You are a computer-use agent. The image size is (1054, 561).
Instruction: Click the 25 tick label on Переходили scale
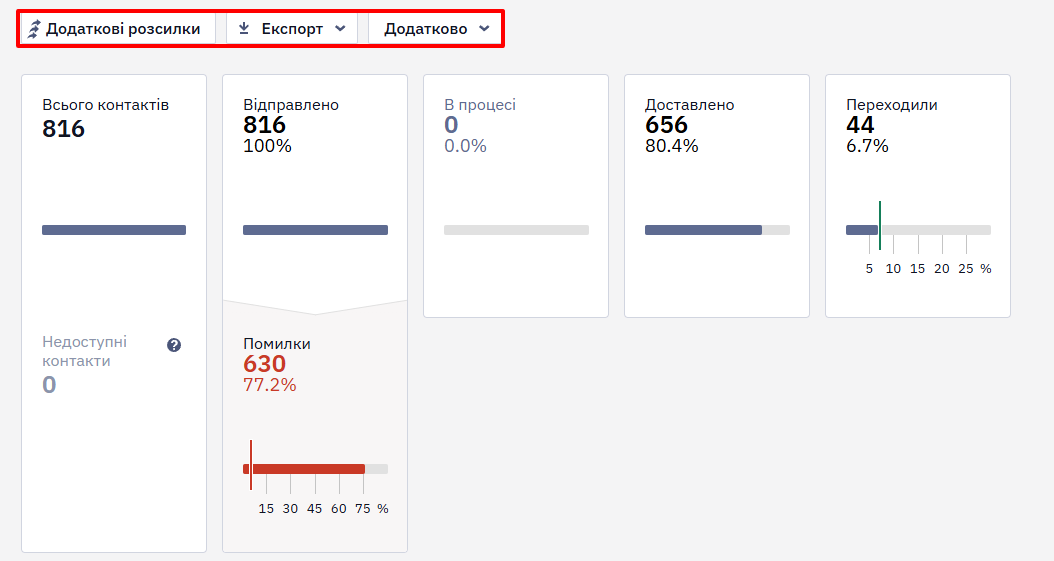click(965, 269)
